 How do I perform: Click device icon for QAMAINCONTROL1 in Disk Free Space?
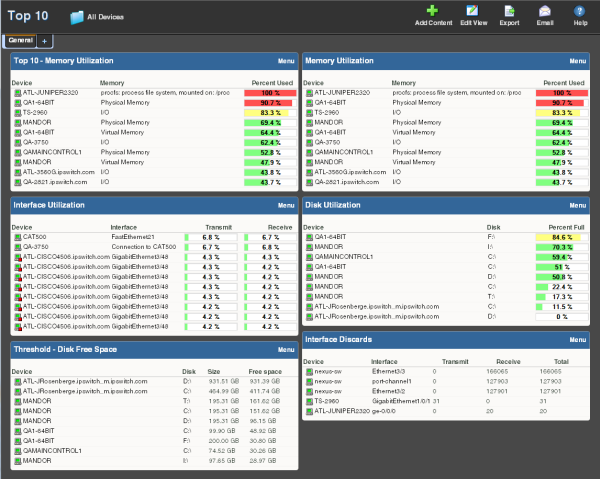pos(18,451)
